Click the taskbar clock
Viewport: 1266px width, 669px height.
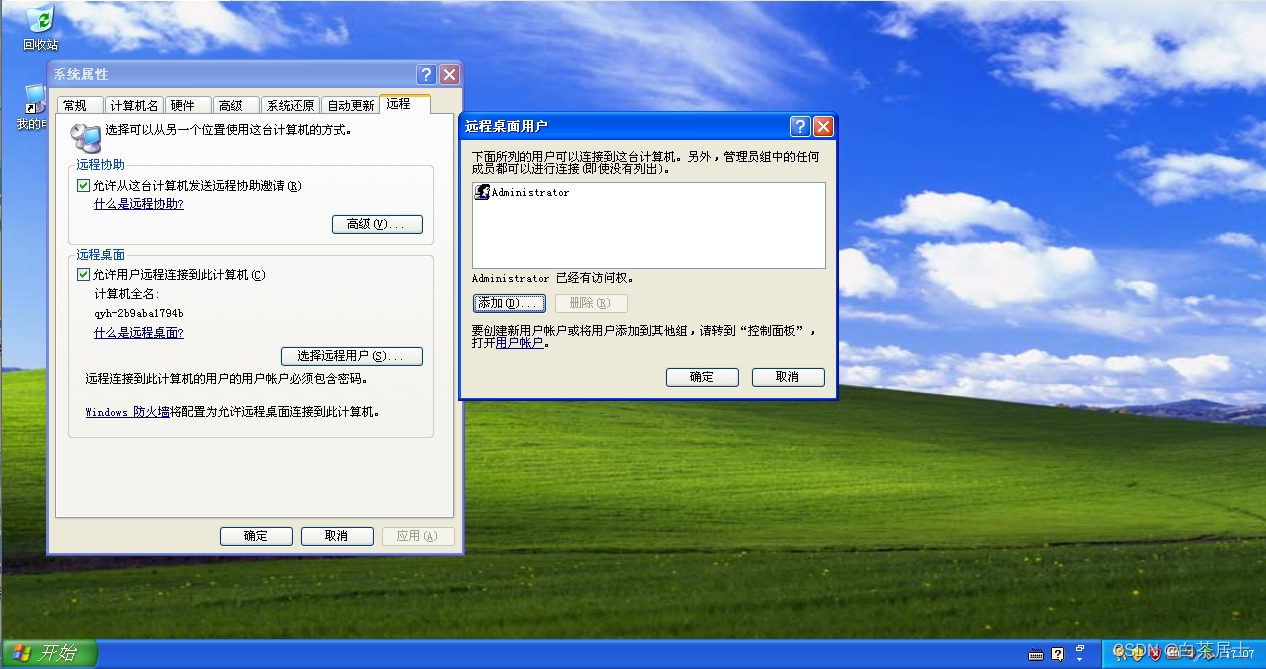click(1241, 654)
